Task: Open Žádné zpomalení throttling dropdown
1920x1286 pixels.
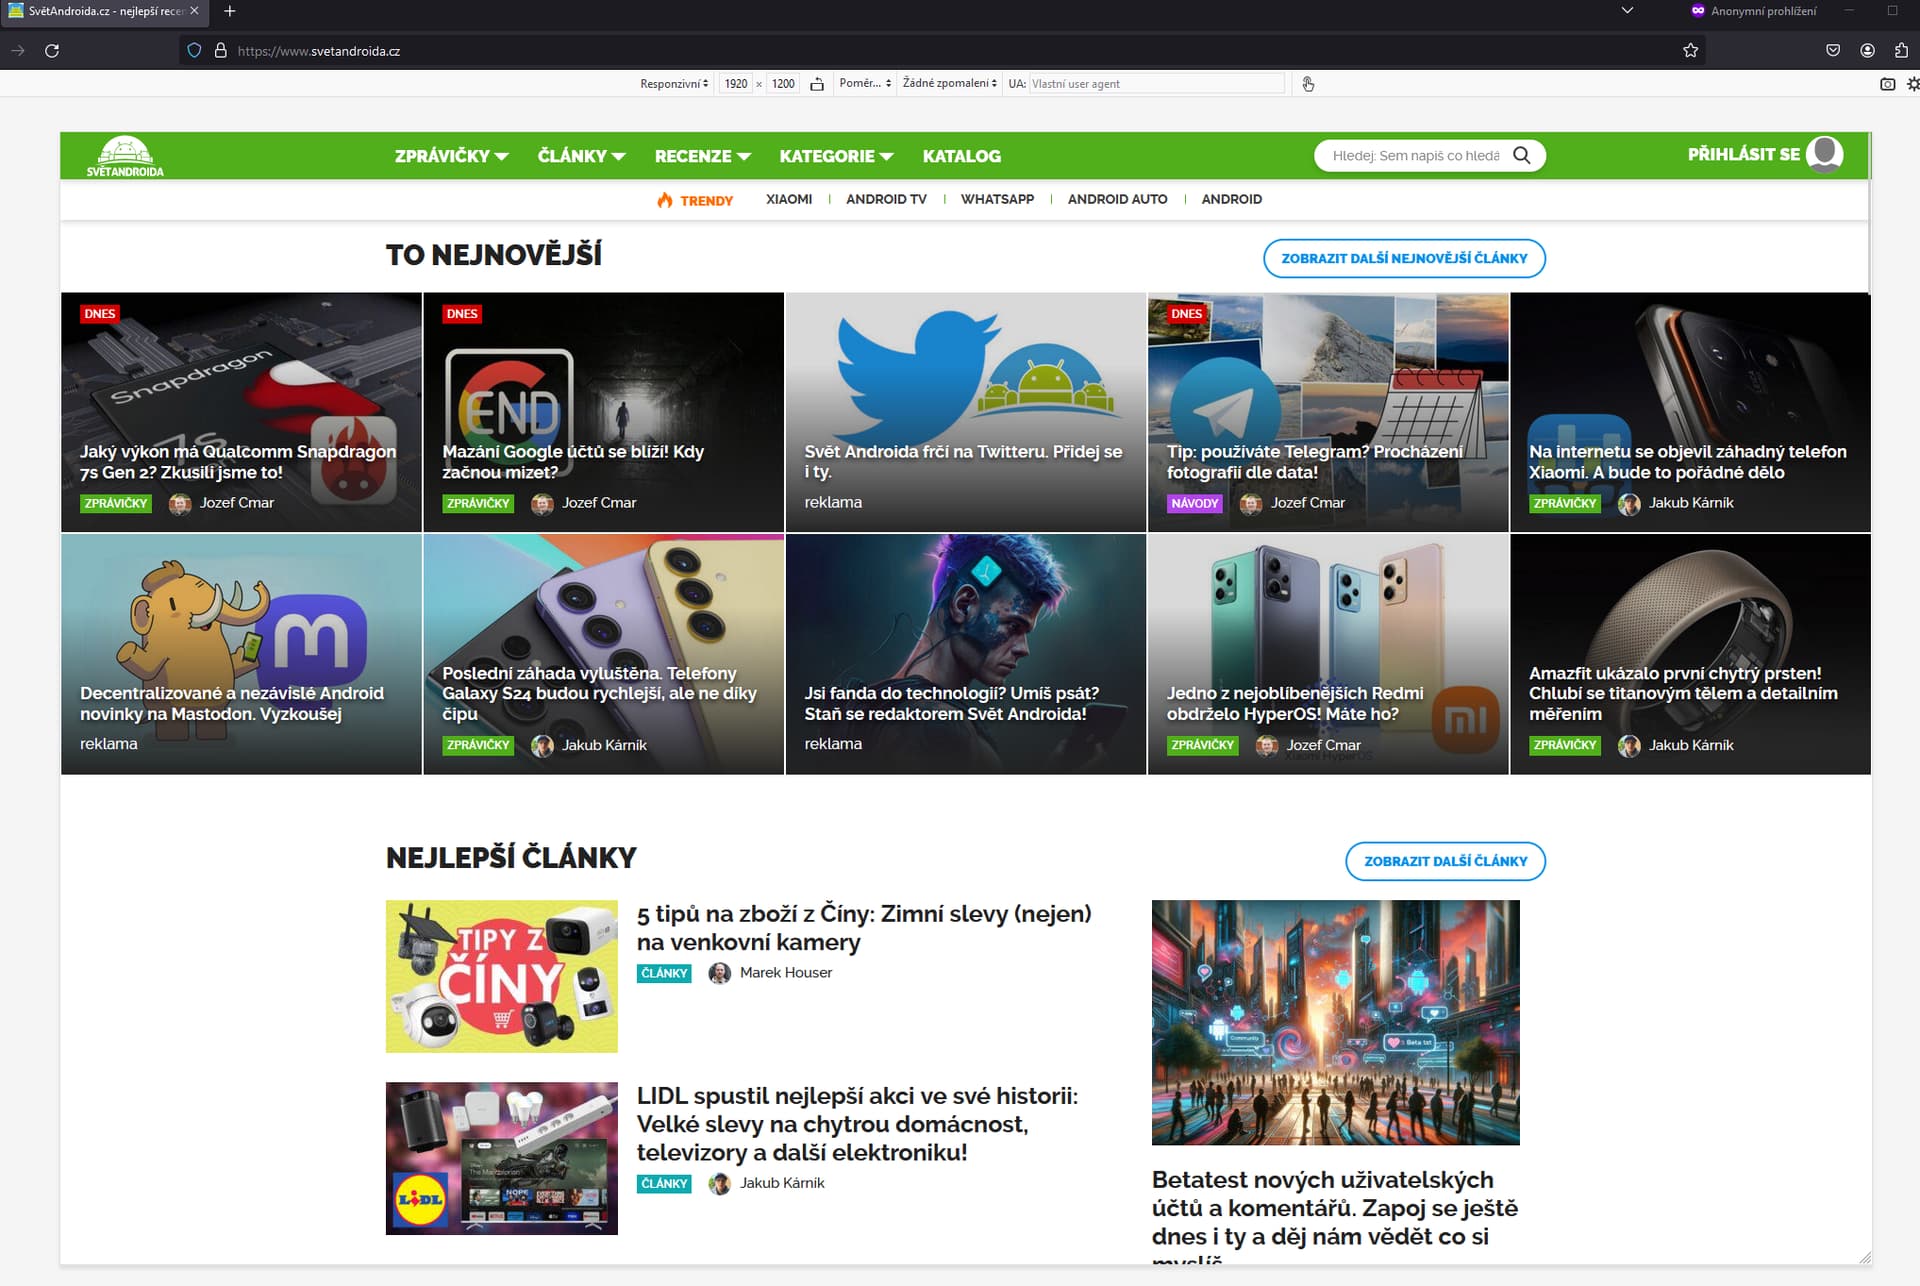Action: click(x=949, y=84)
